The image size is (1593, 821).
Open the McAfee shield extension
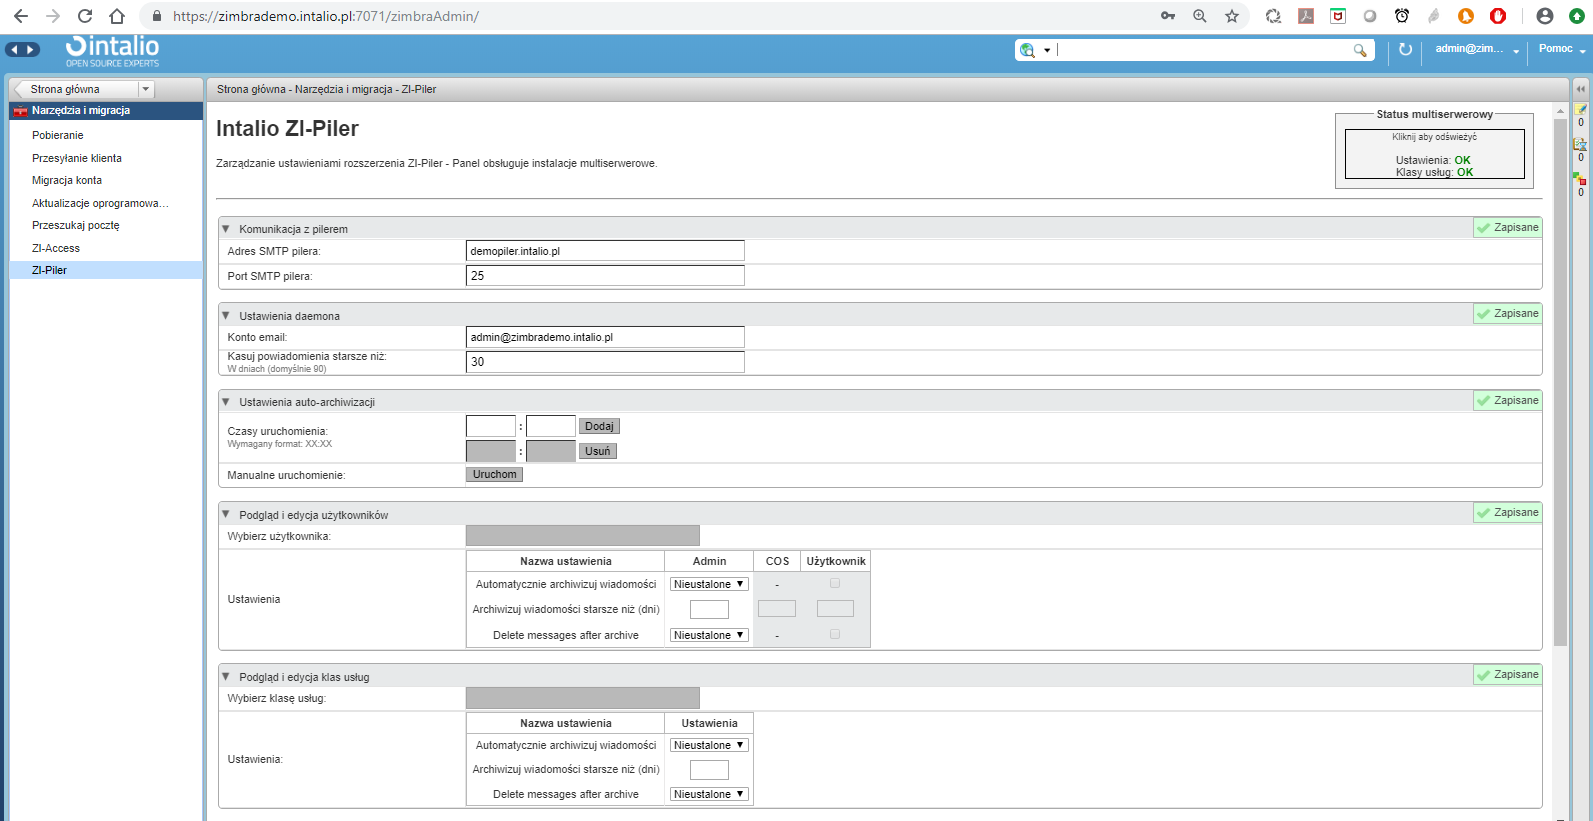1338,16
